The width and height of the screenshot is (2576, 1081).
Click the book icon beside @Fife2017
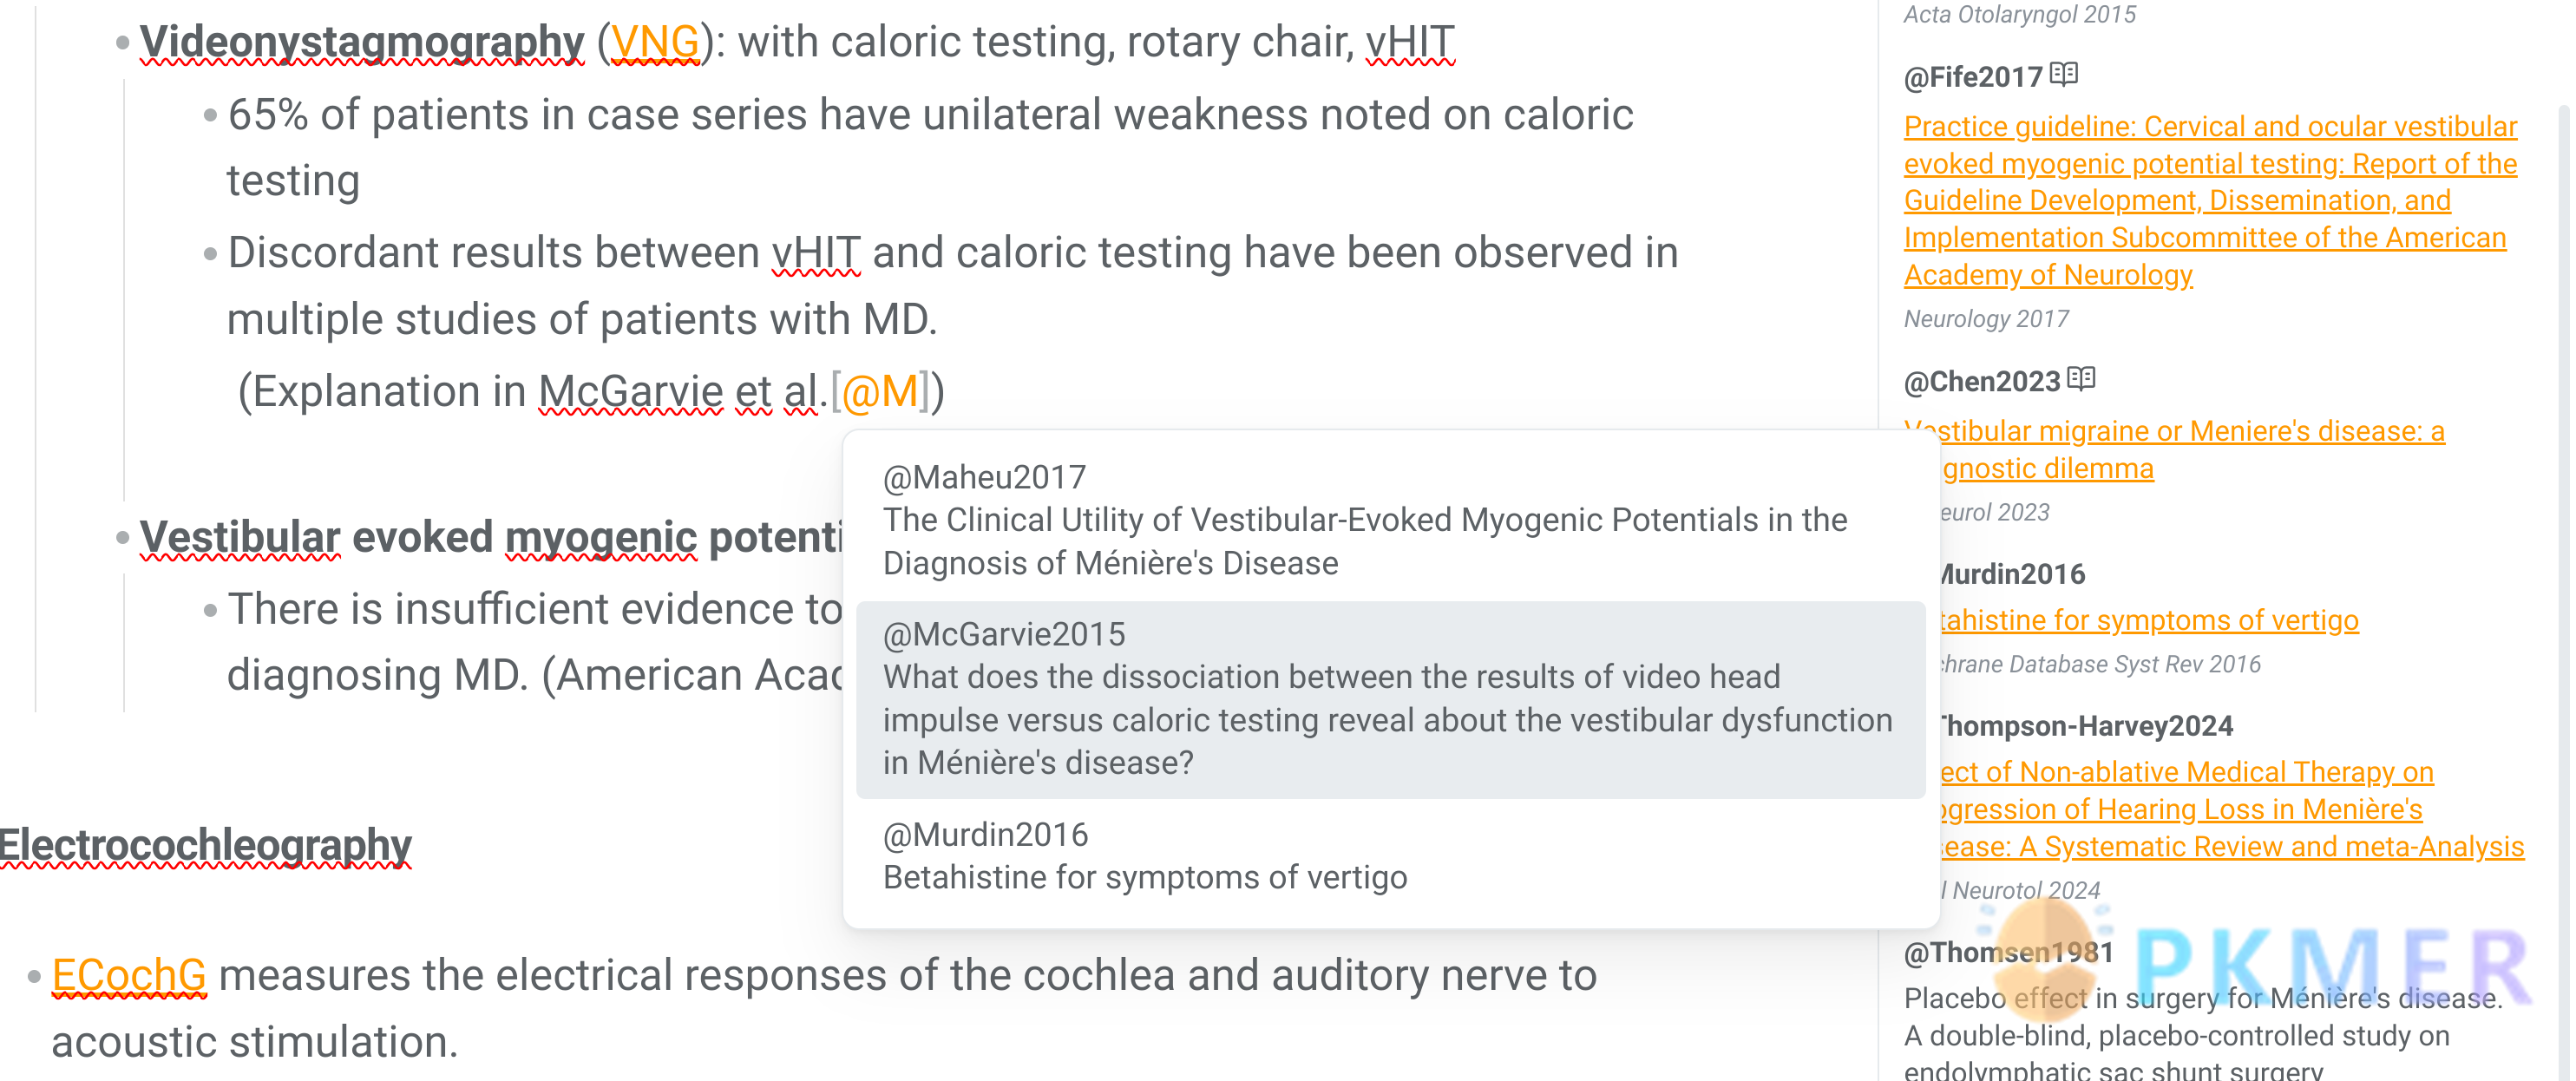click(2063, 75)
